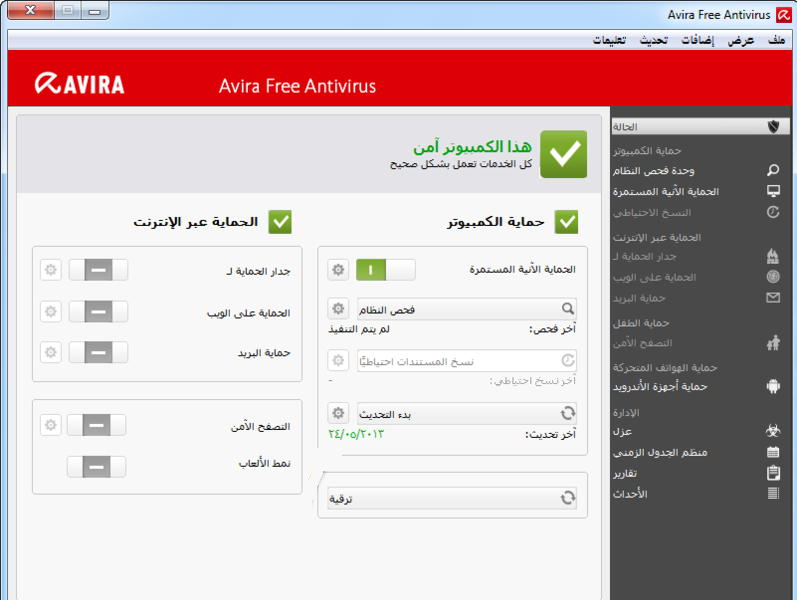Click the AVIRA logo in red banner
The image size is (797, 600).
[79, 84]
